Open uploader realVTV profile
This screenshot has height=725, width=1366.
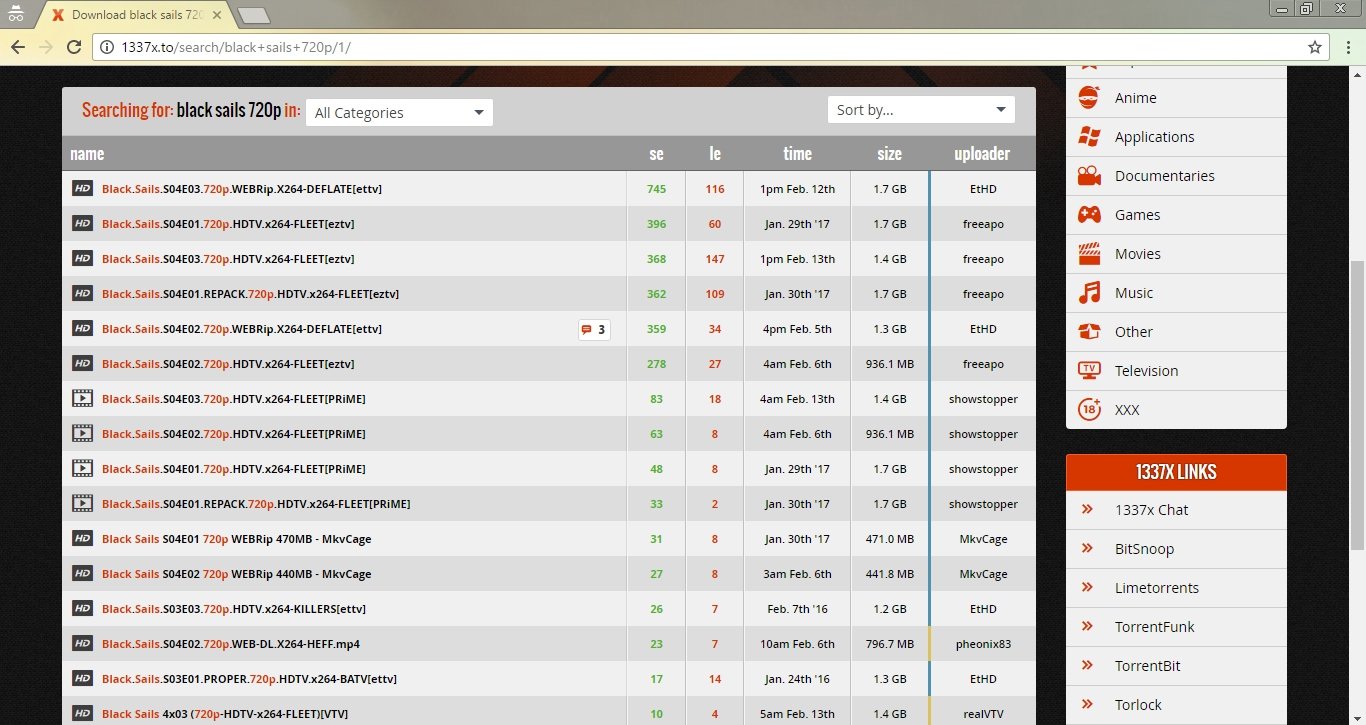[x=983, y=714]
